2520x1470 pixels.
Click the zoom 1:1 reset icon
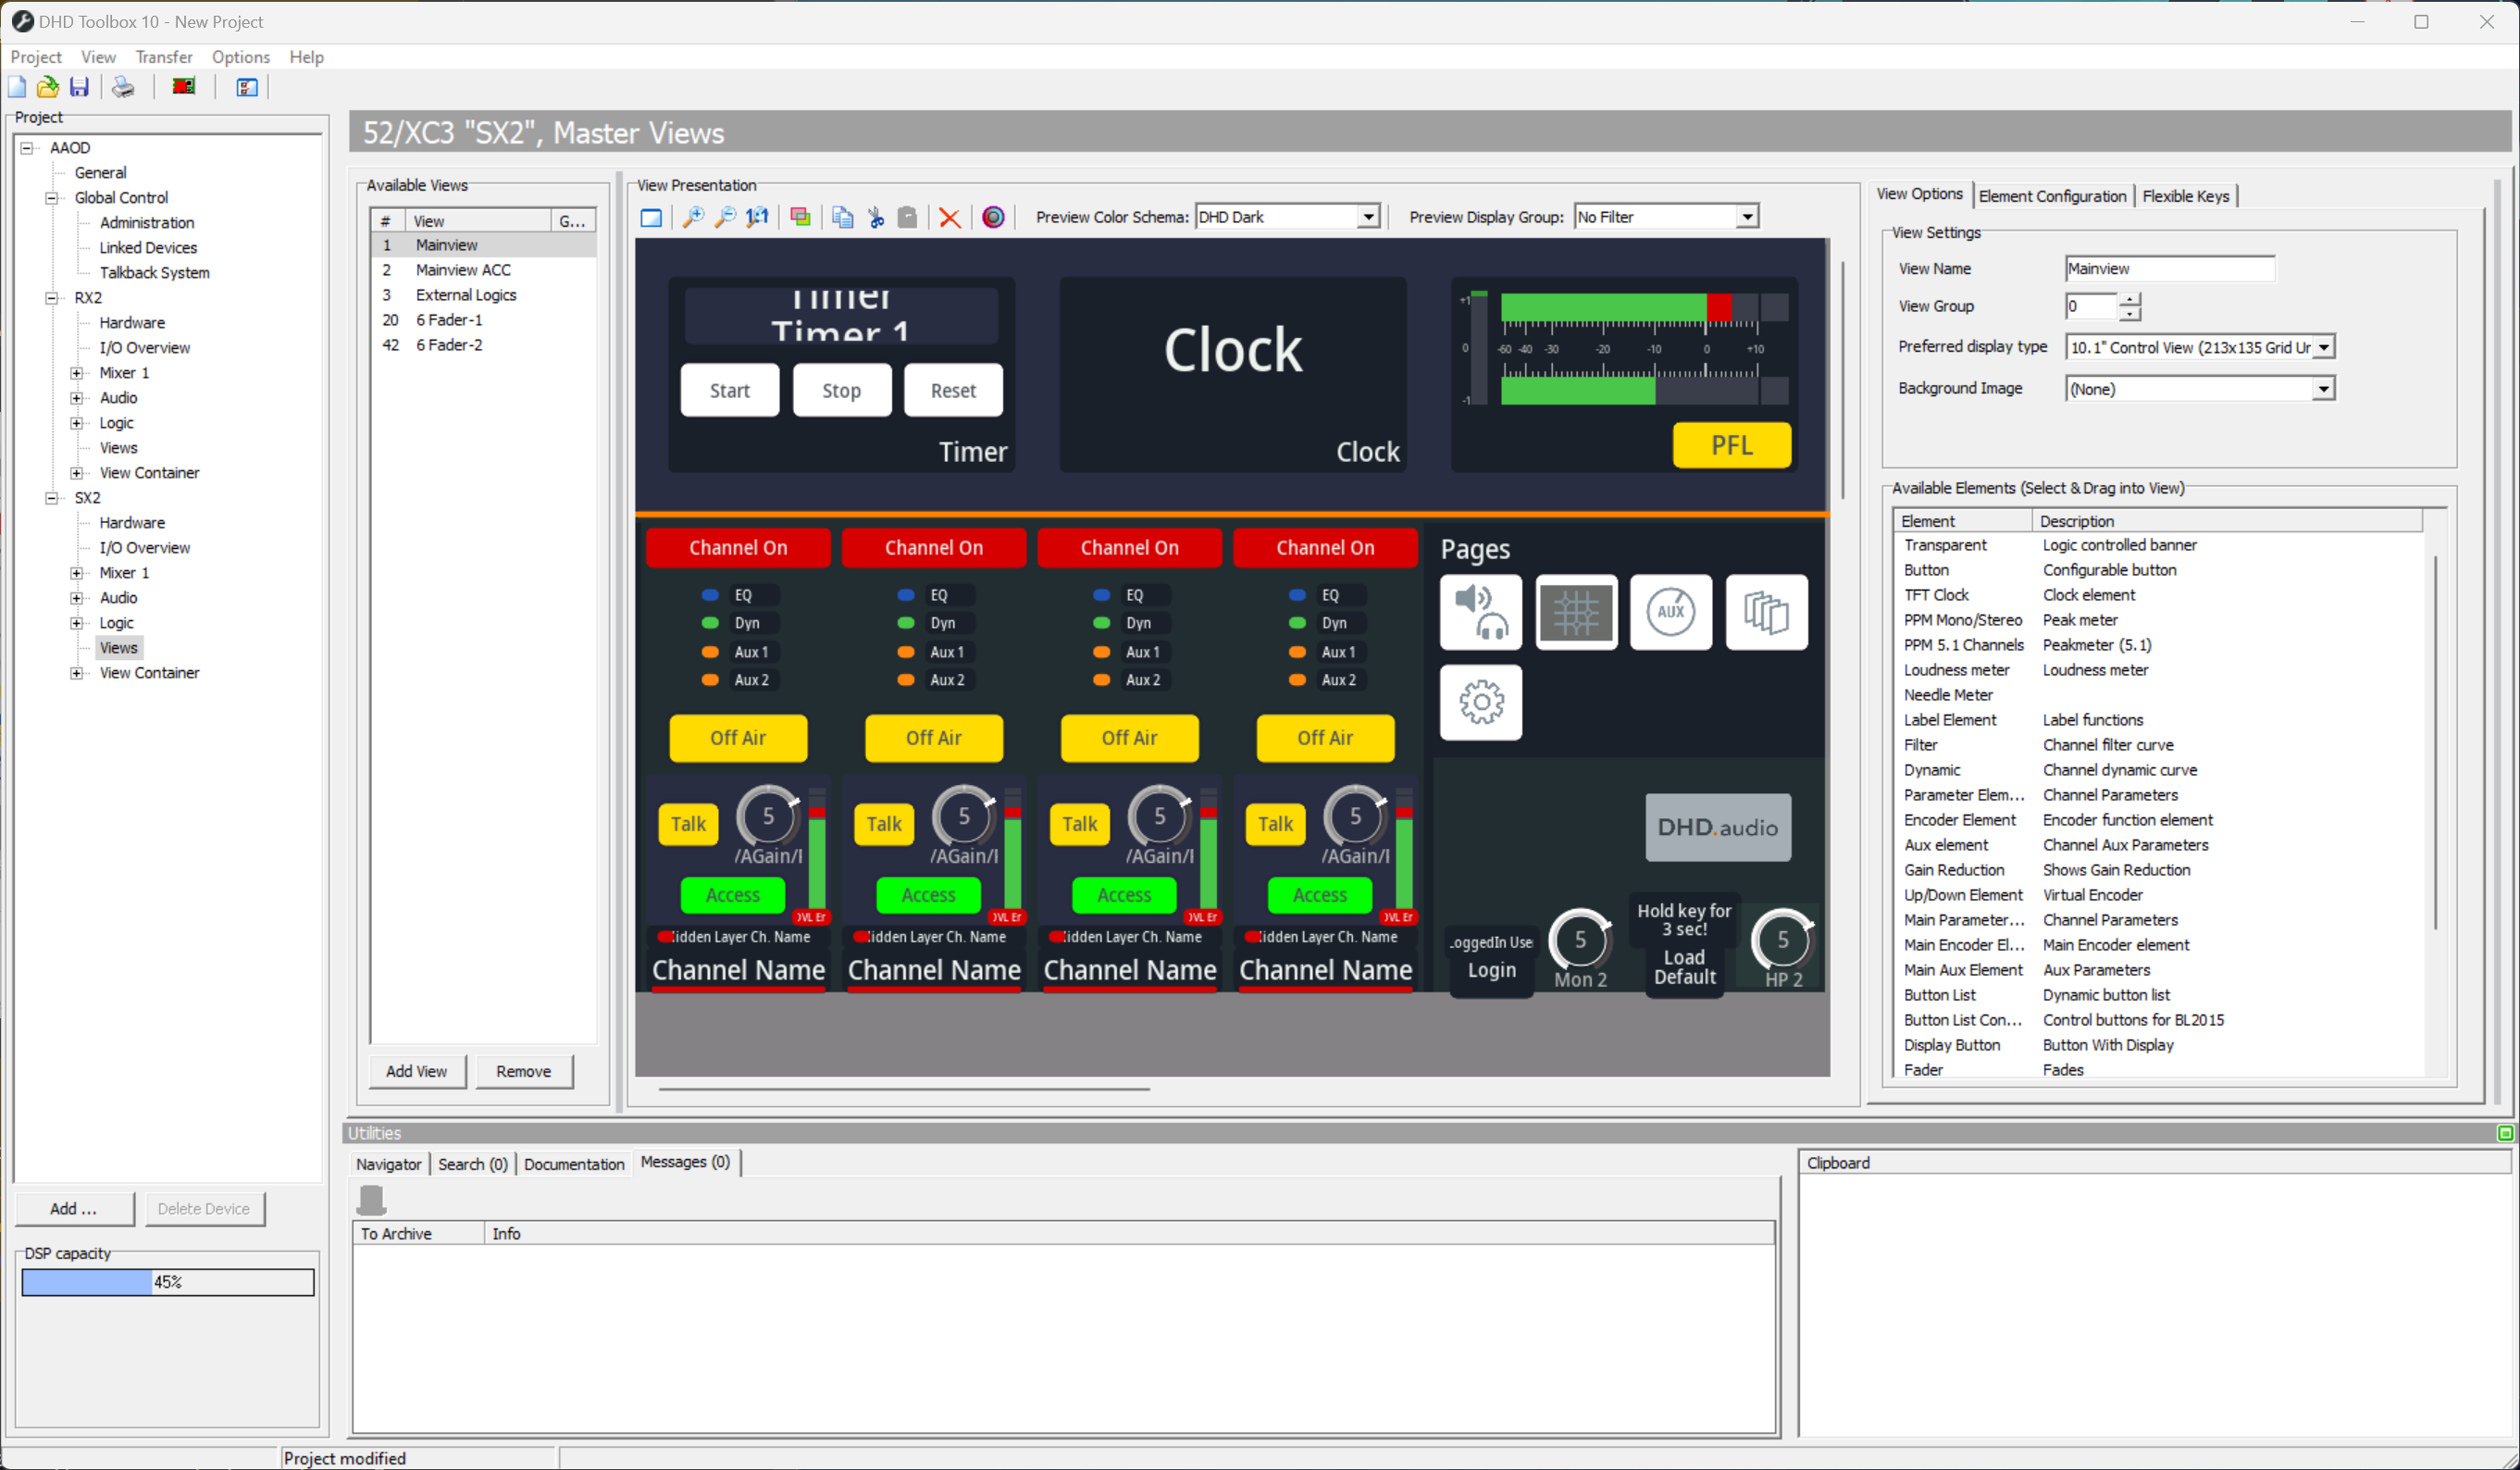[x=758, y=217]
